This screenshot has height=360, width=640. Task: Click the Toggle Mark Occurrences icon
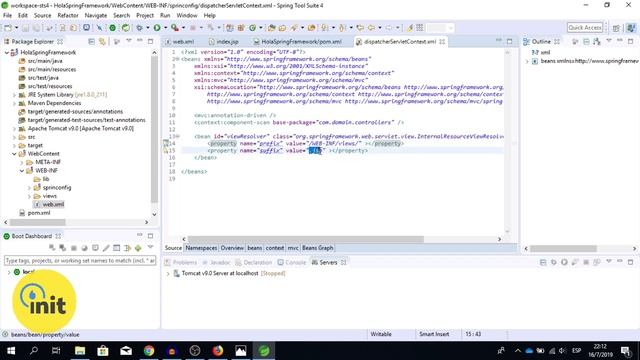(409, 28)
